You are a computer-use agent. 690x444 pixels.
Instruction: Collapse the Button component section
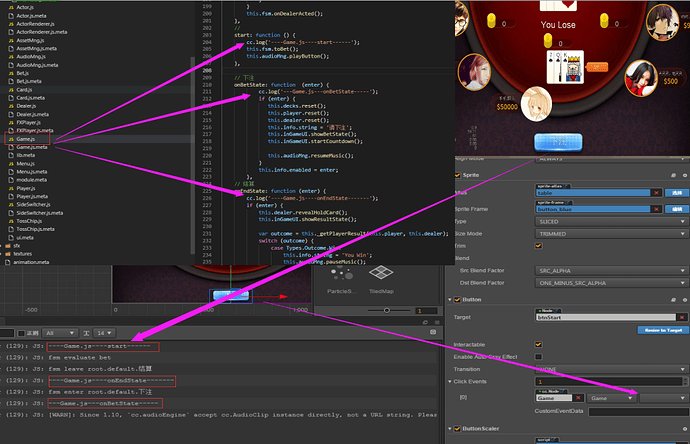pyautogui.click(x=450, y=300)
